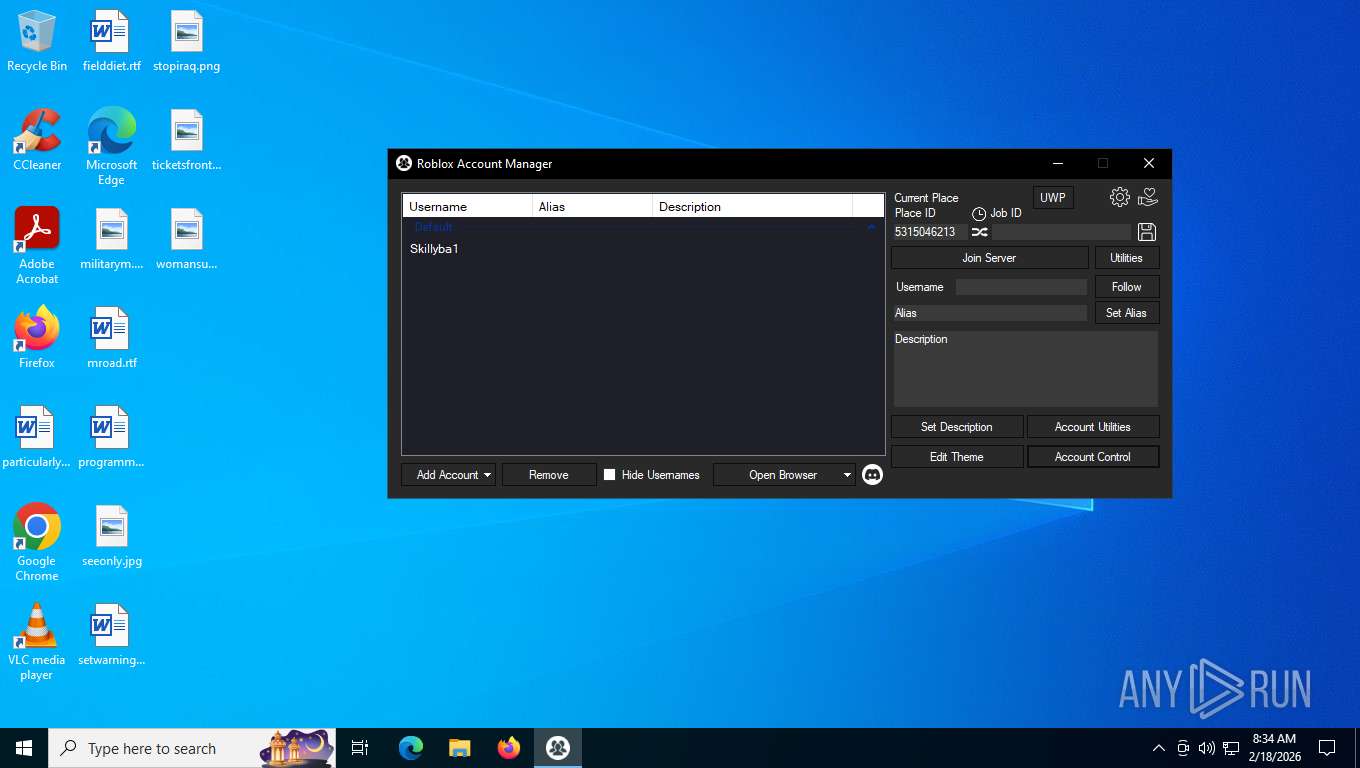Open the Windows Start menu

pos(24,748)
